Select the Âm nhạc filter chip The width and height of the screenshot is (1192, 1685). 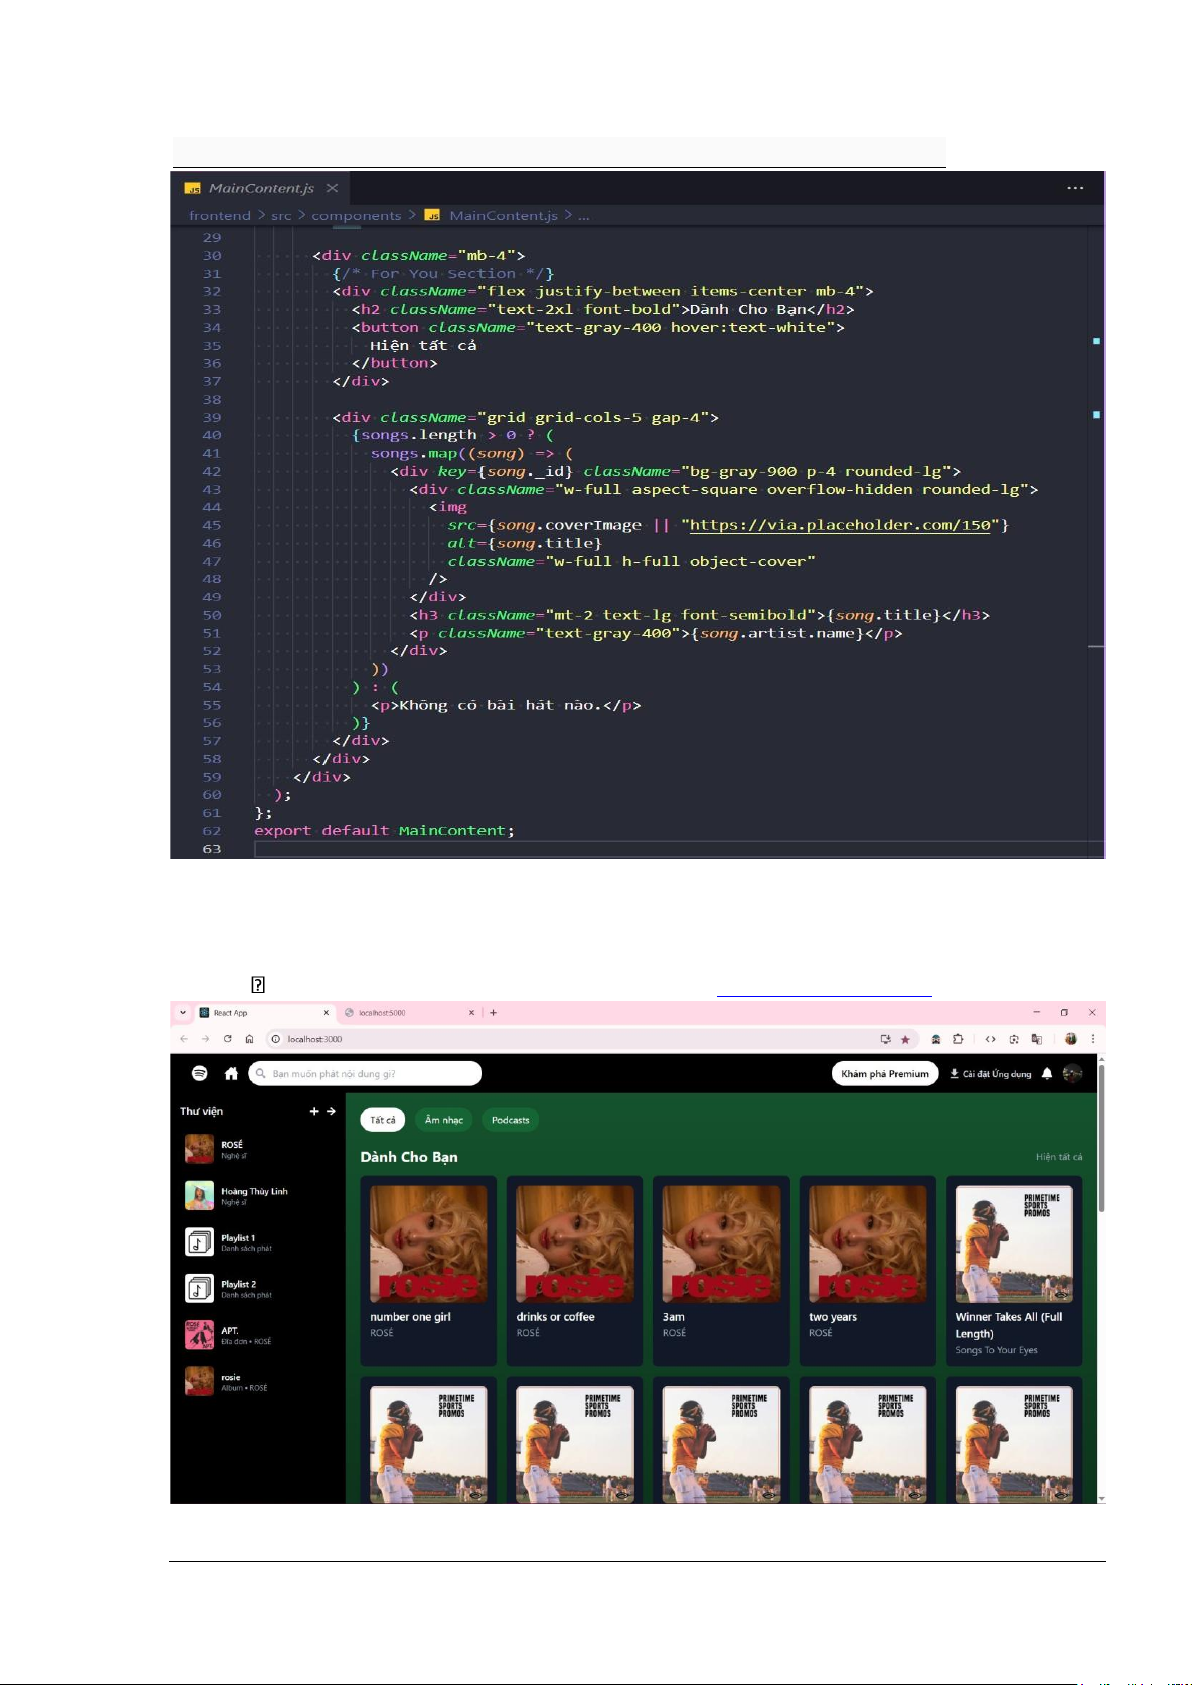(444, 1120)
